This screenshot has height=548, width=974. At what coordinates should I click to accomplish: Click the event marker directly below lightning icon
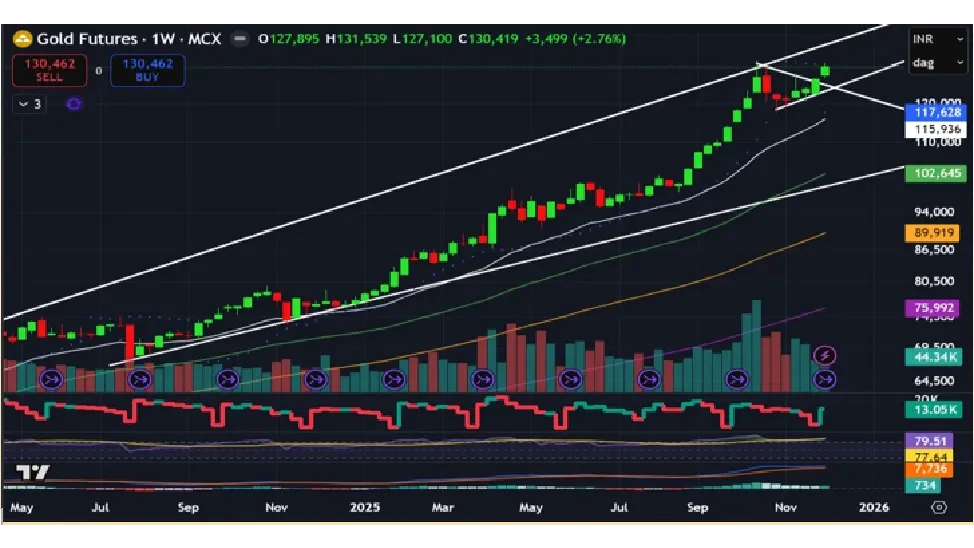point(824,379)
